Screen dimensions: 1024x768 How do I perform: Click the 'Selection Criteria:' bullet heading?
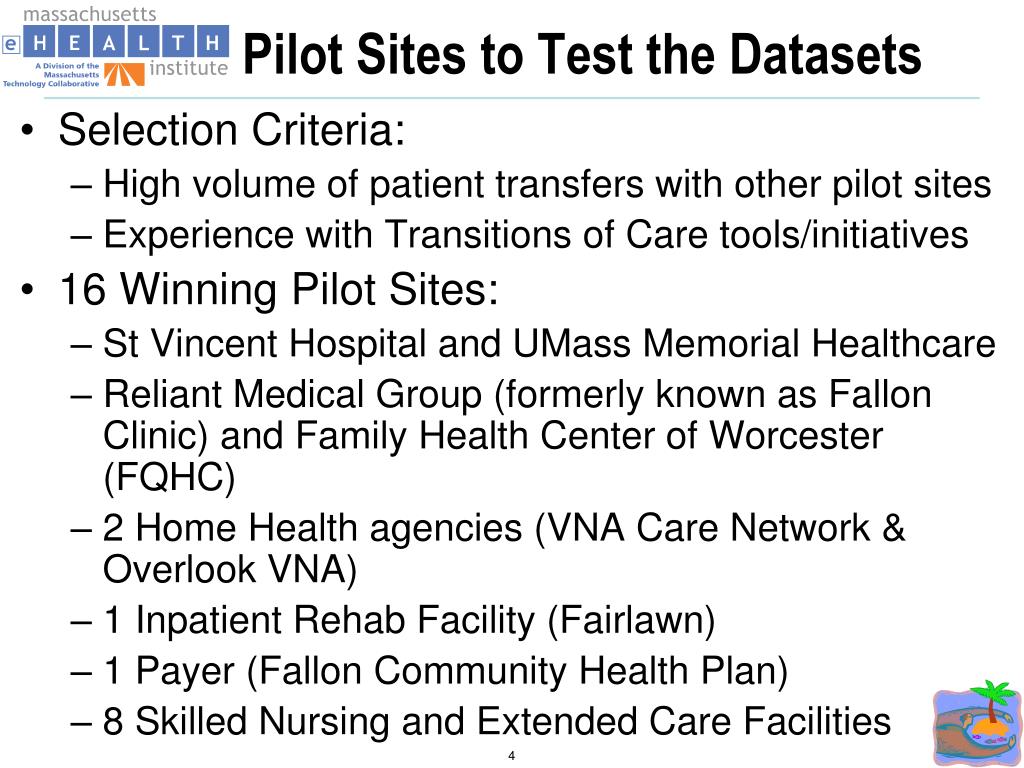click(232, 129)
